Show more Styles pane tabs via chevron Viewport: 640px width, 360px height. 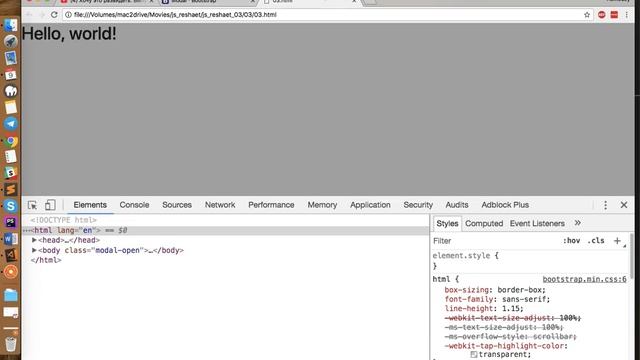click(578, 223)
